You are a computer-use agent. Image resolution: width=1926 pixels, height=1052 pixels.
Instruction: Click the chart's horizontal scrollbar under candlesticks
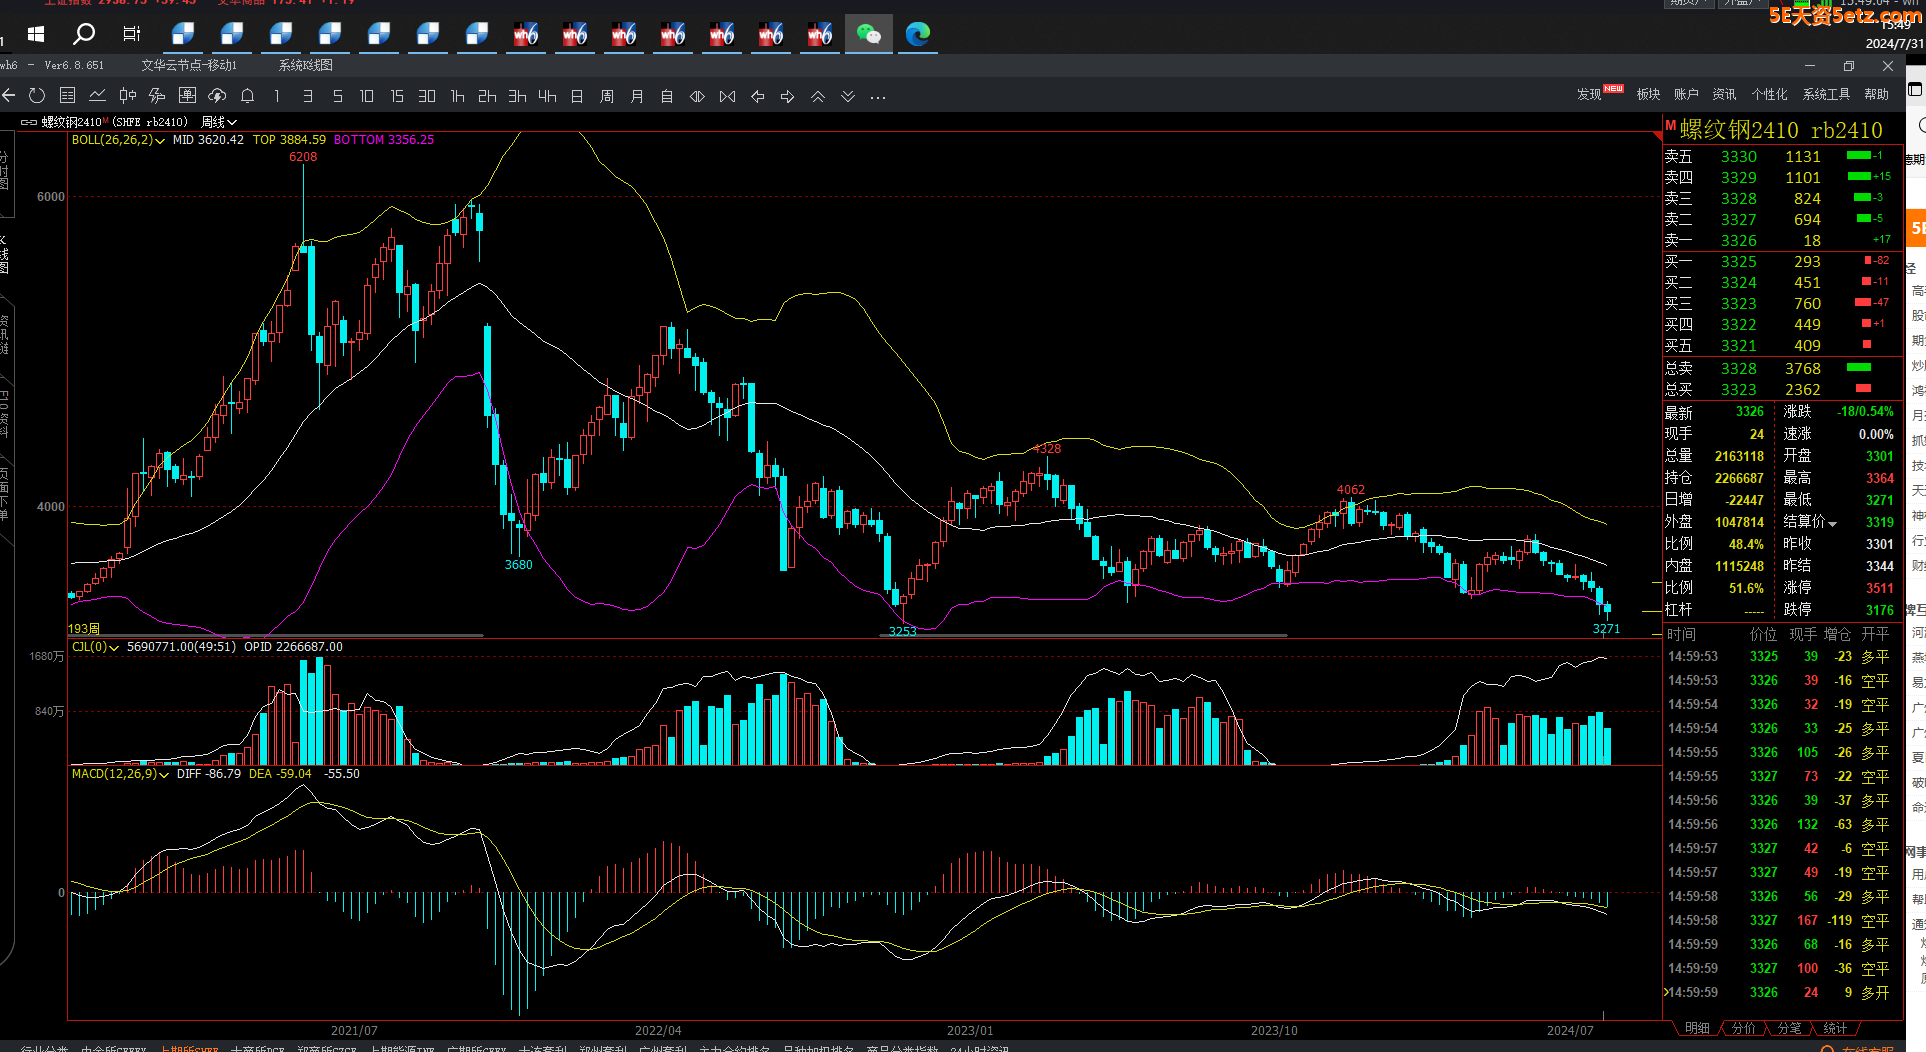click(x=275, y=635)
